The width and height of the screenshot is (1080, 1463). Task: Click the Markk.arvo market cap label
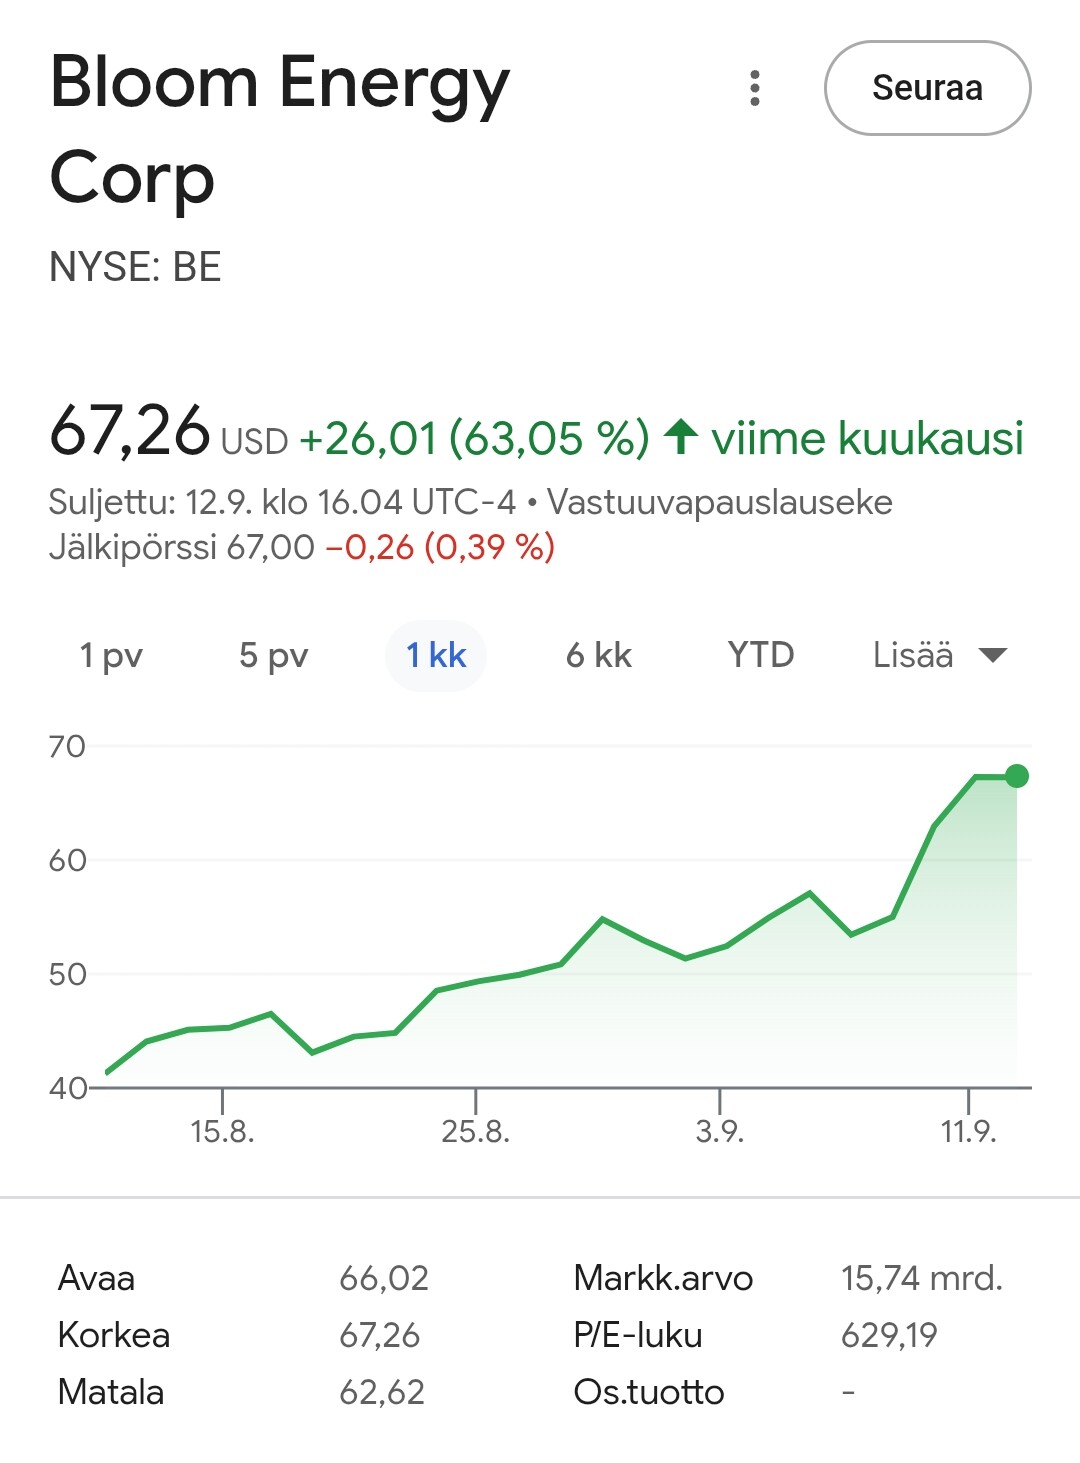tap(663, 1278)
